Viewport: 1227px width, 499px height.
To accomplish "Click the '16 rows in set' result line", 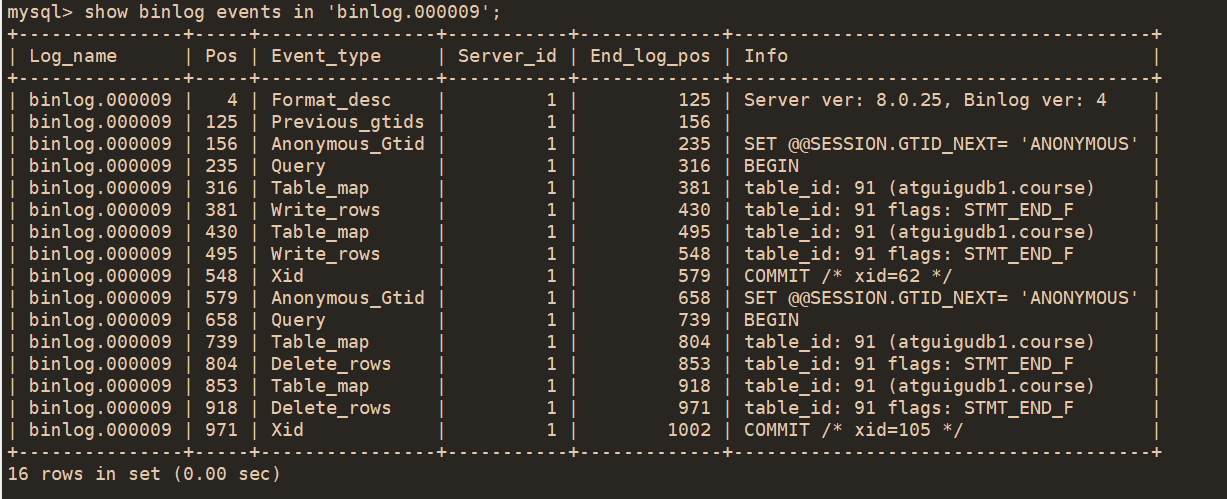I will [x=144, y=474].
